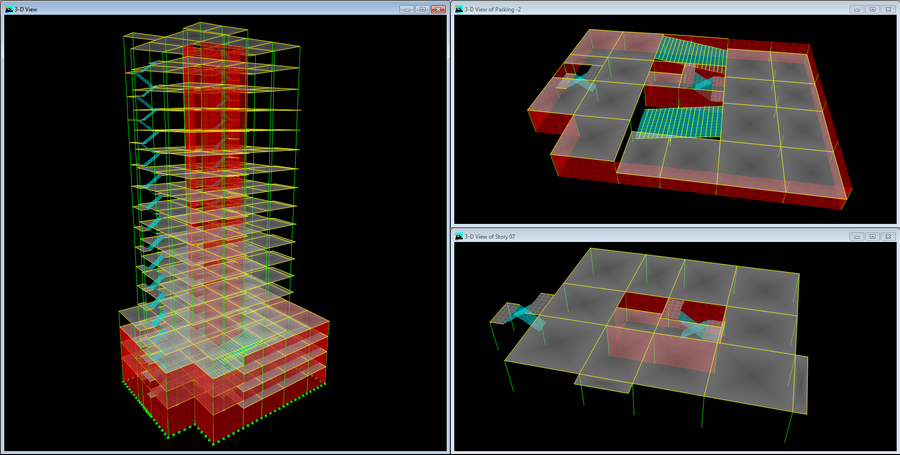Maximize the Story 07 view window
Viewport: 900px width, 455px height.
coord(872,237)
